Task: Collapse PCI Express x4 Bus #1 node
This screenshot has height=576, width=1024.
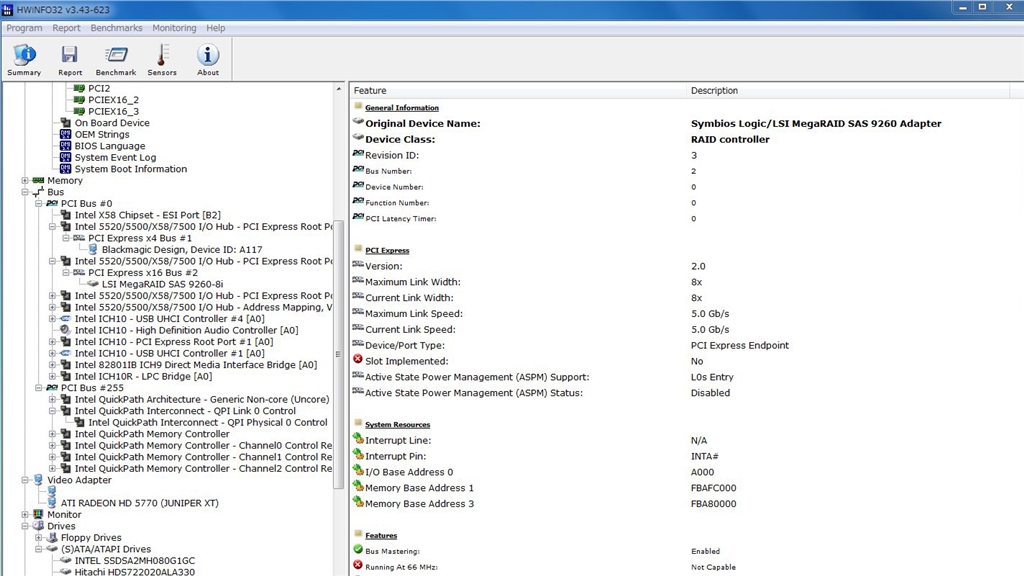Action: 66,238
